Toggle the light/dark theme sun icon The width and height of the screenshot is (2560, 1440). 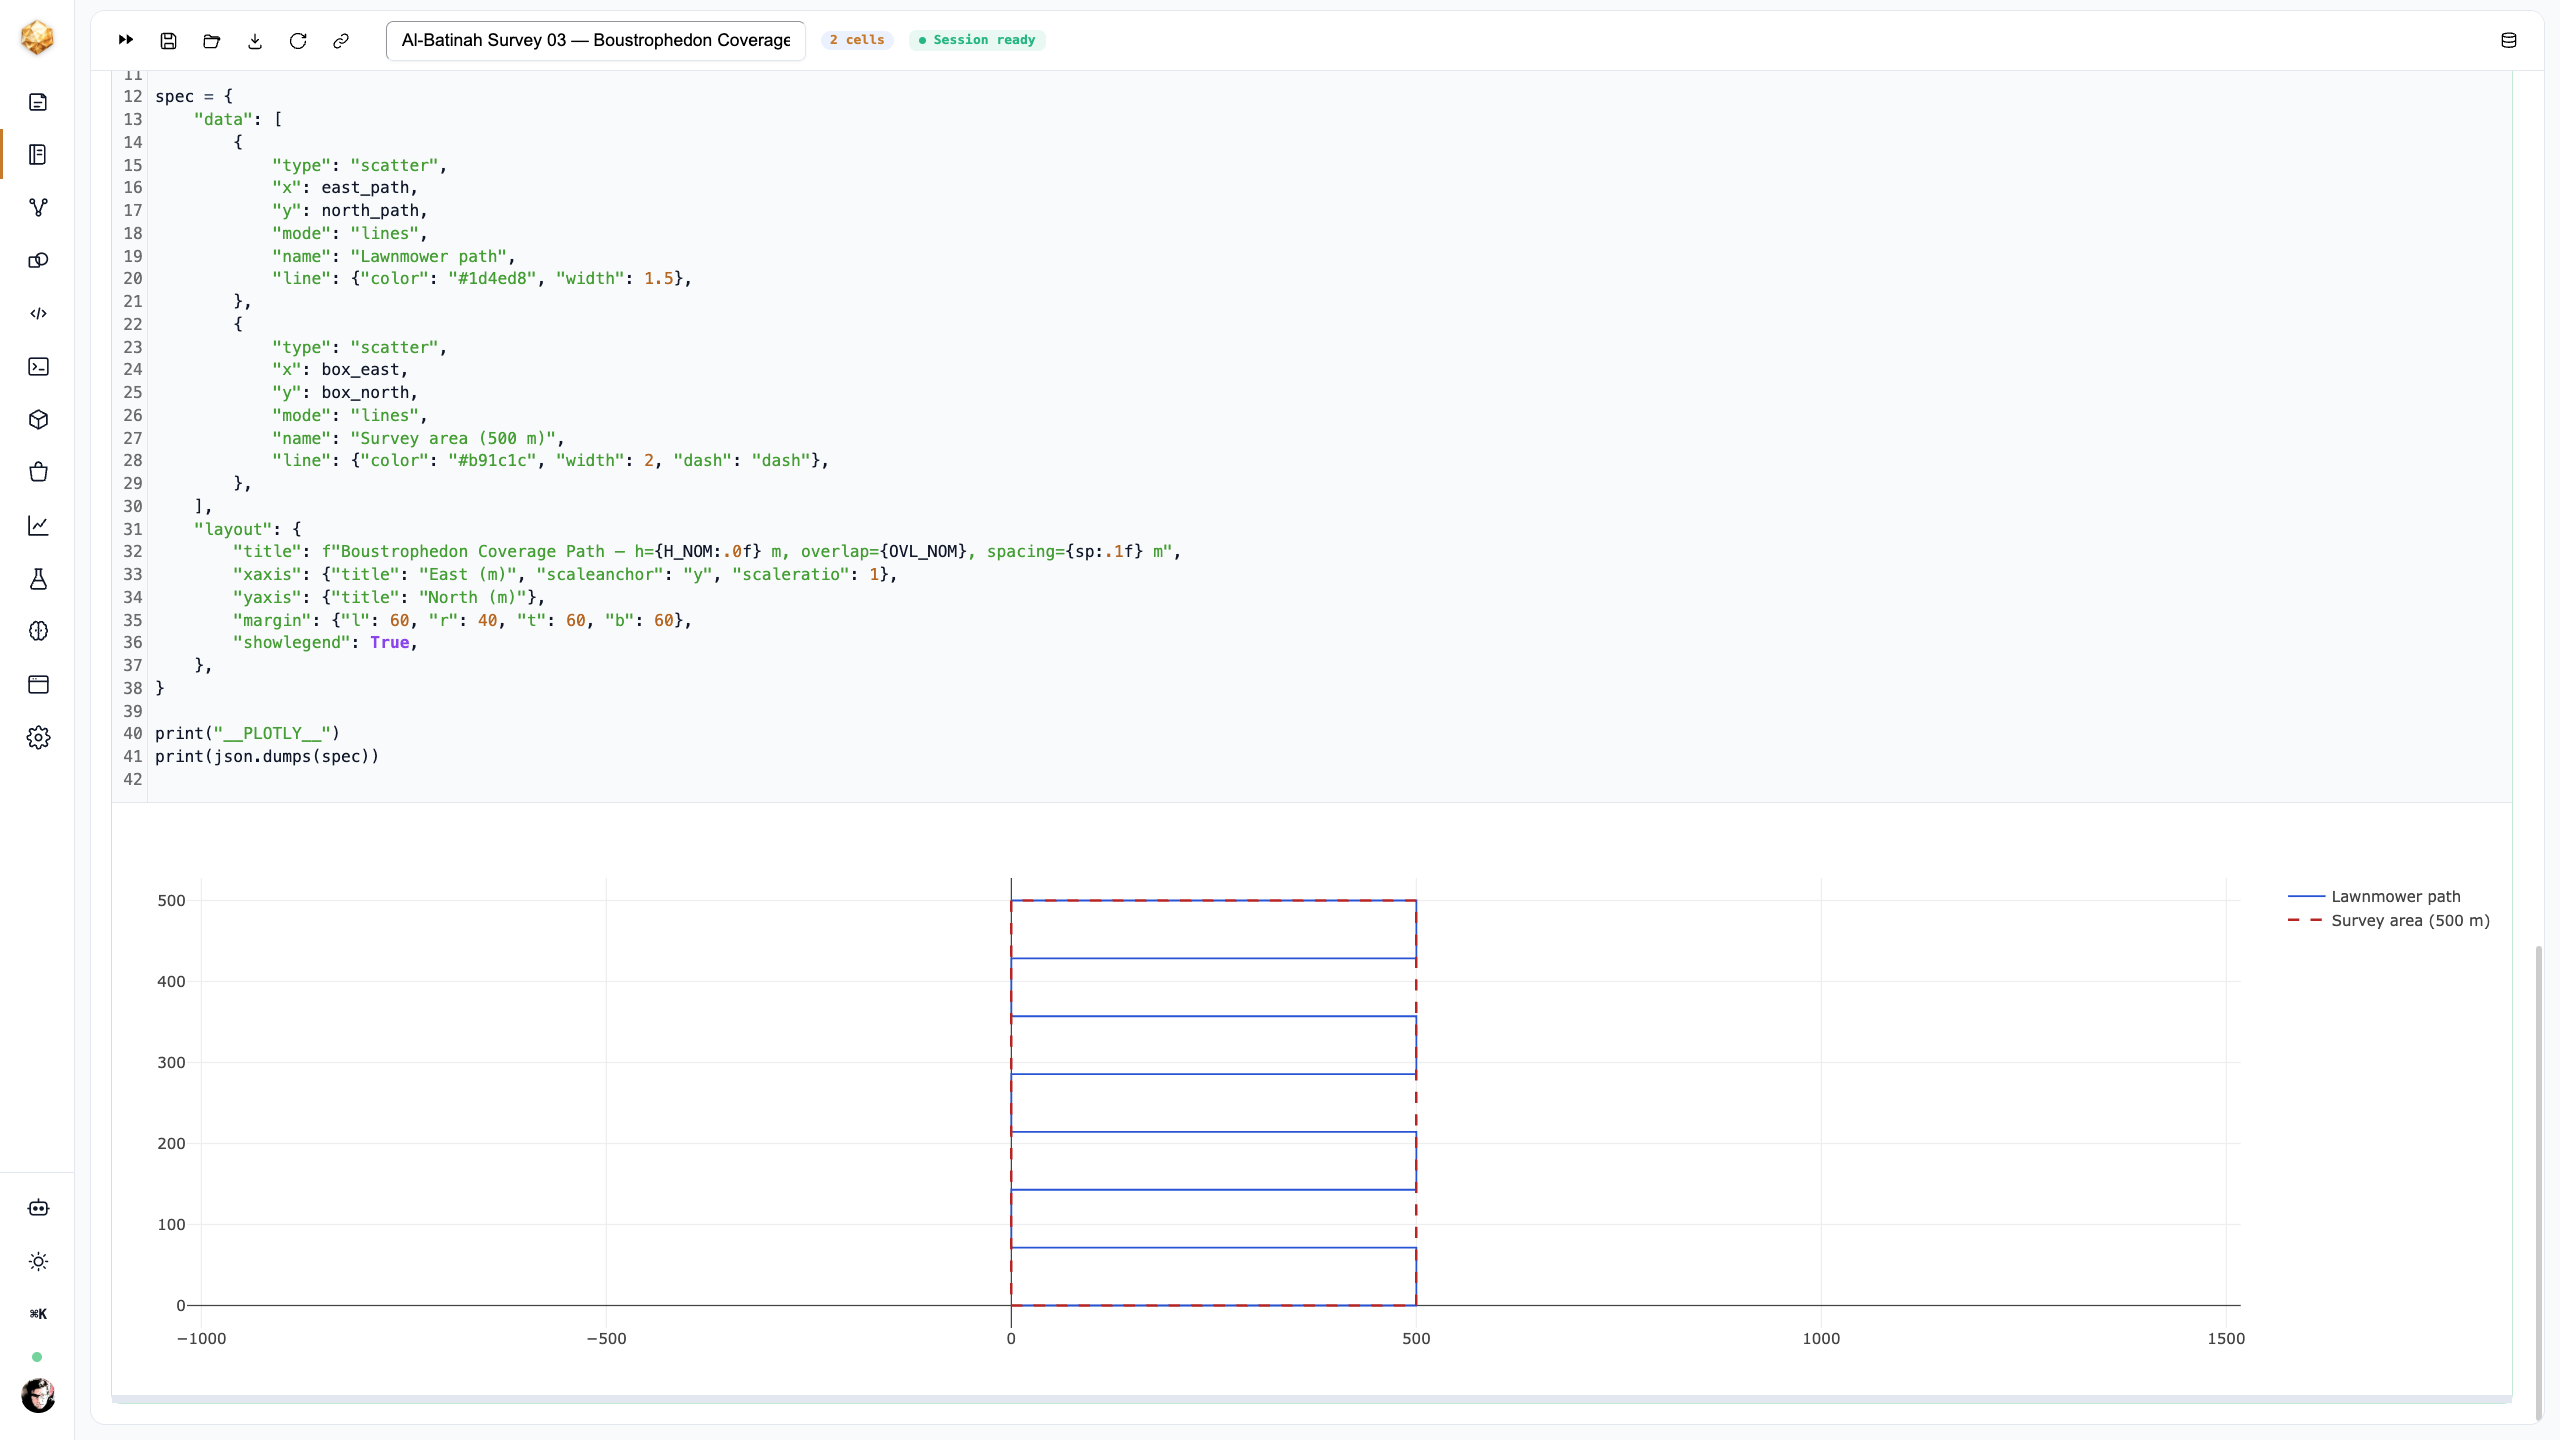[x=38, y=1261]
